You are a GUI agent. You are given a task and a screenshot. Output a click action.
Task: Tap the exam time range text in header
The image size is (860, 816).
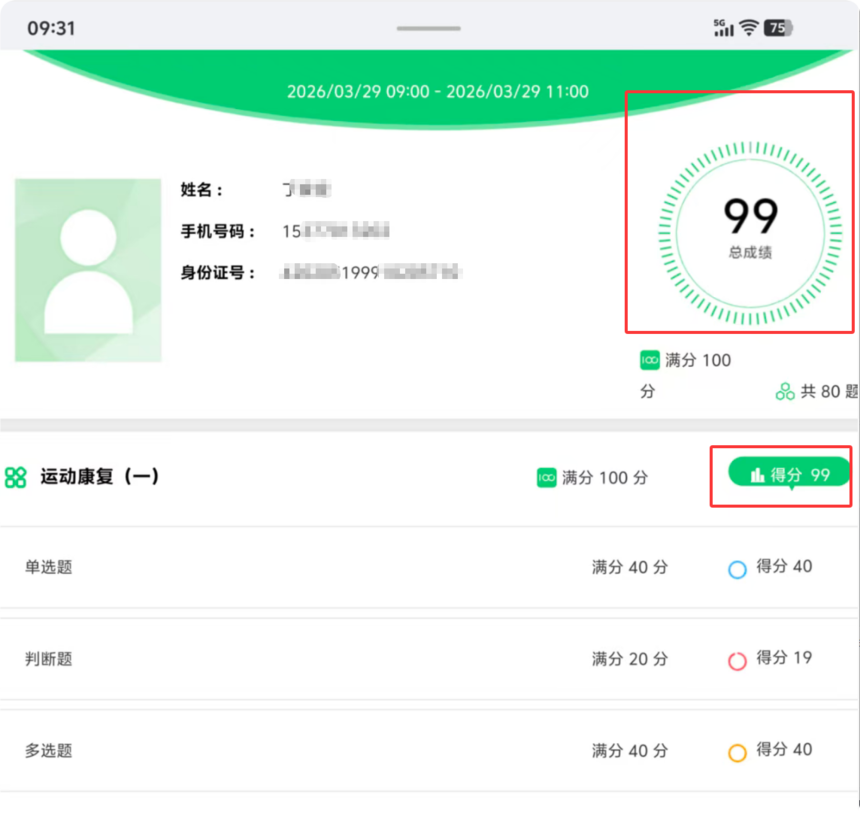click(x=437, y=92)
